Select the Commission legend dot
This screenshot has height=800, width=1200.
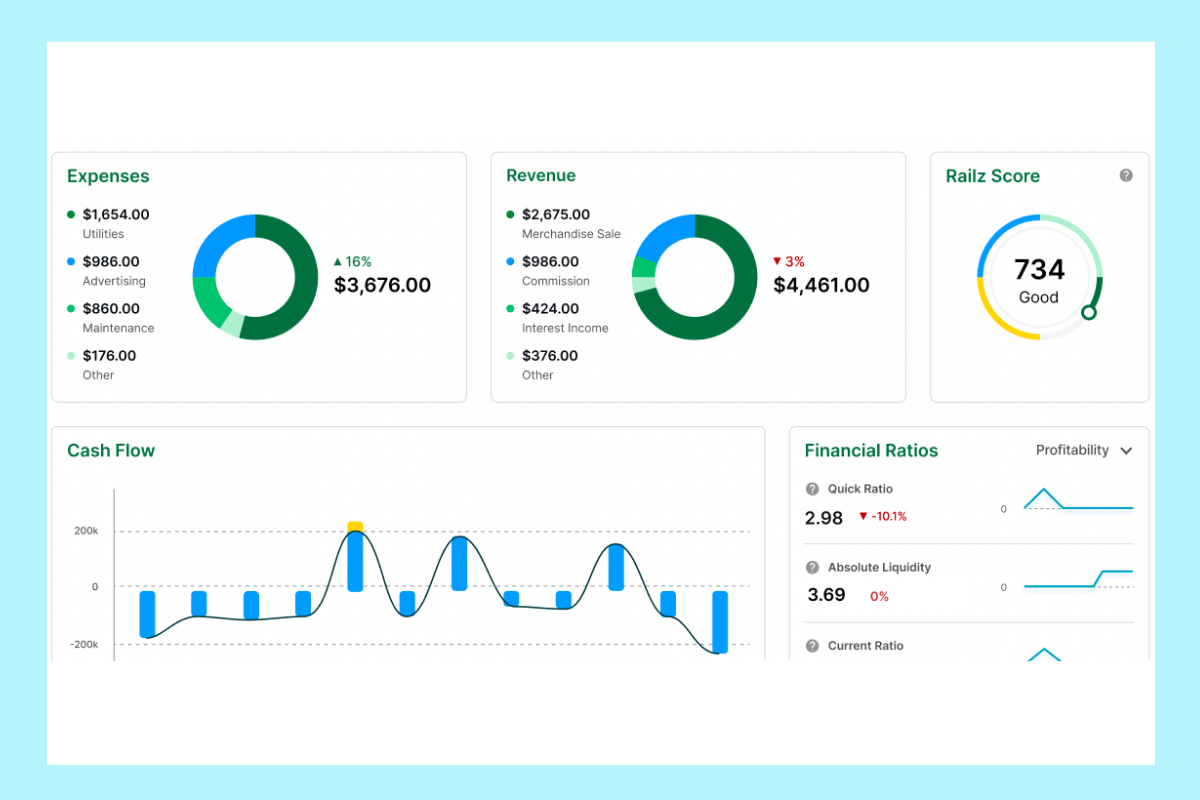click(510, 261)
